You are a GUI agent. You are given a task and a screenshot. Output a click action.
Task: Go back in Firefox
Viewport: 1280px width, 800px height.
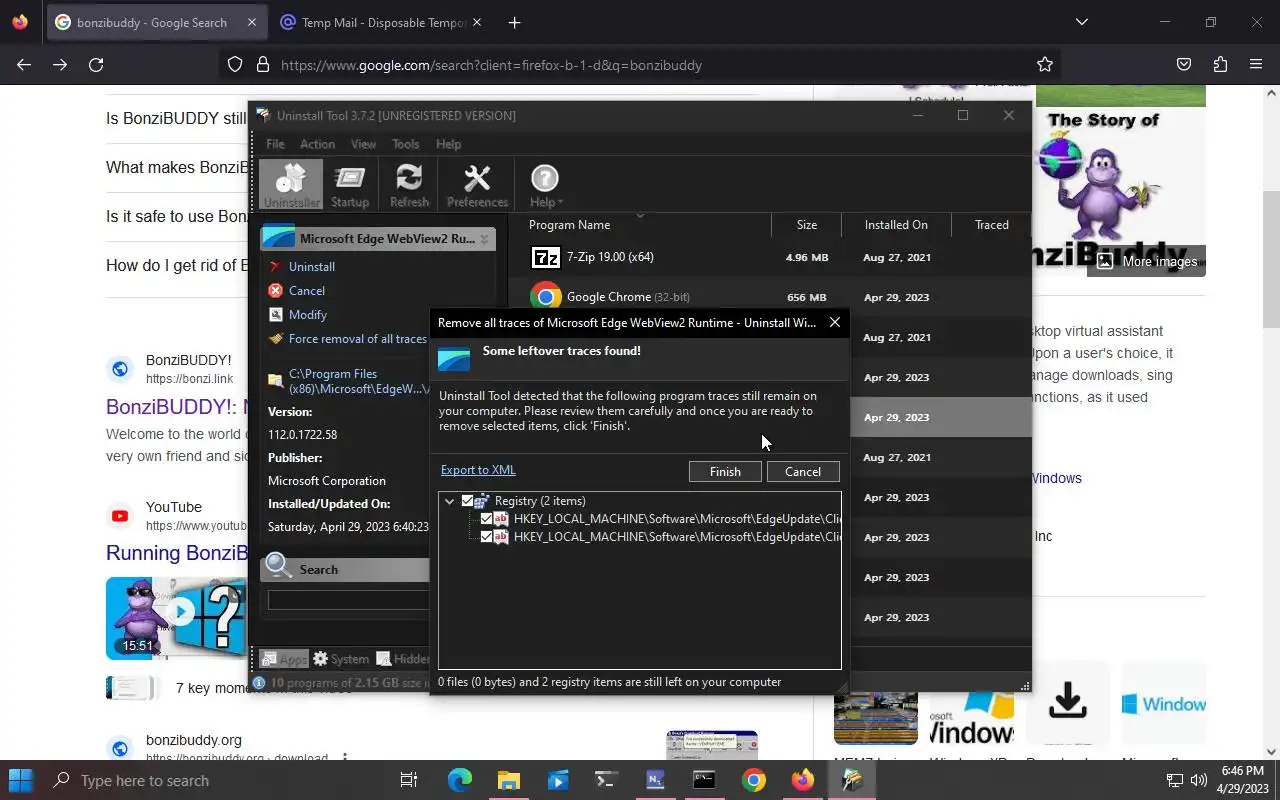24,65
